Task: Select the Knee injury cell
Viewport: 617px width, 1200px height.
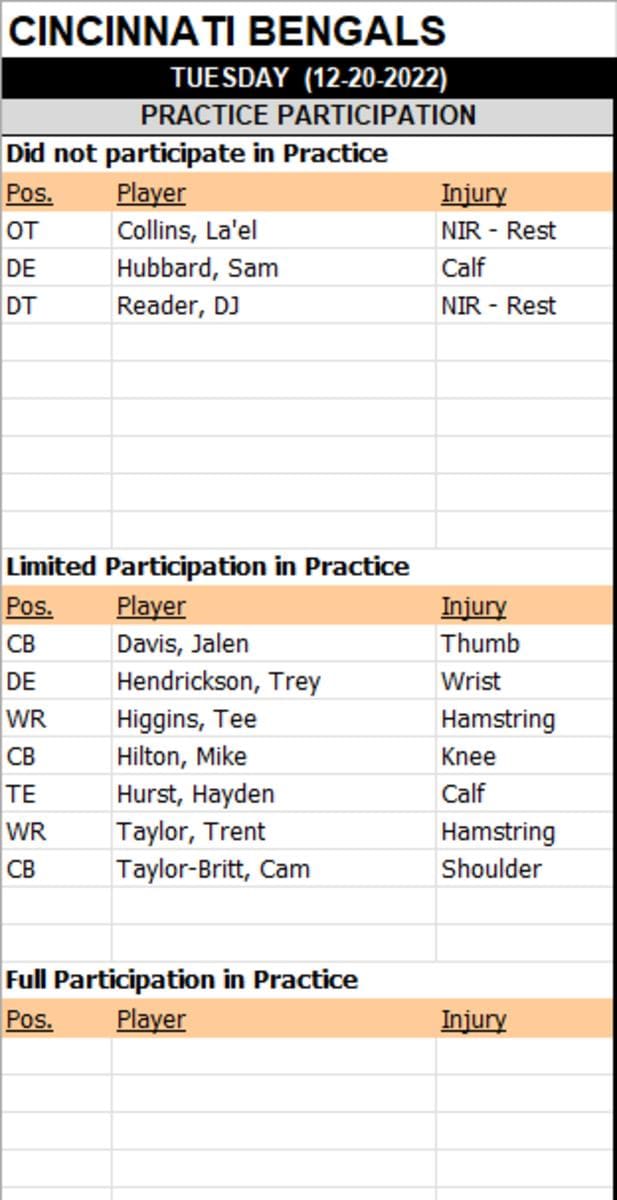Action: click(468, 756)
